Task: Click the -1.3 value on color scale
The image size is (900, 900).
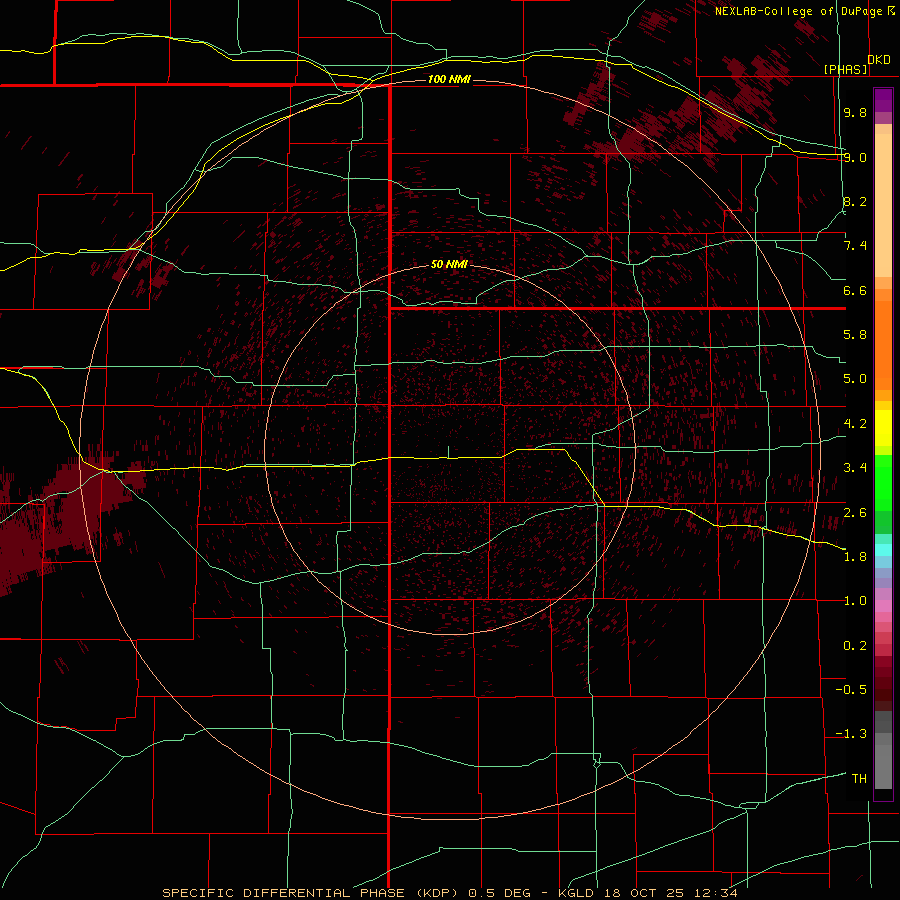Action: 851,734
